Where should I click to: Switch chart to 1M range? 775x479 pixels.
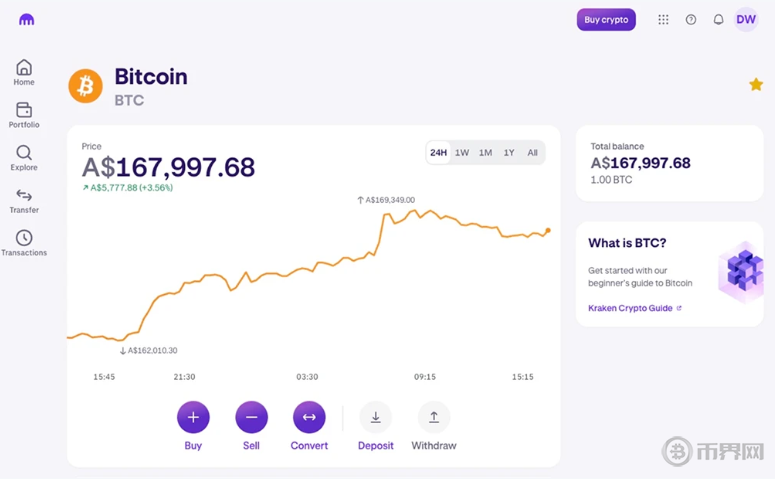[x=485, y=153]
